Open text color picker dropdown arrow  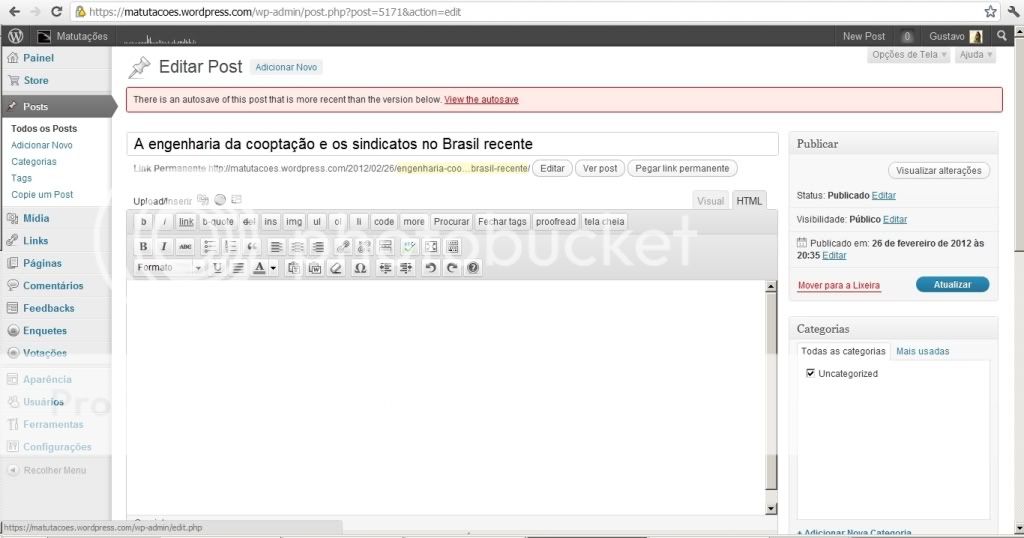273,268
